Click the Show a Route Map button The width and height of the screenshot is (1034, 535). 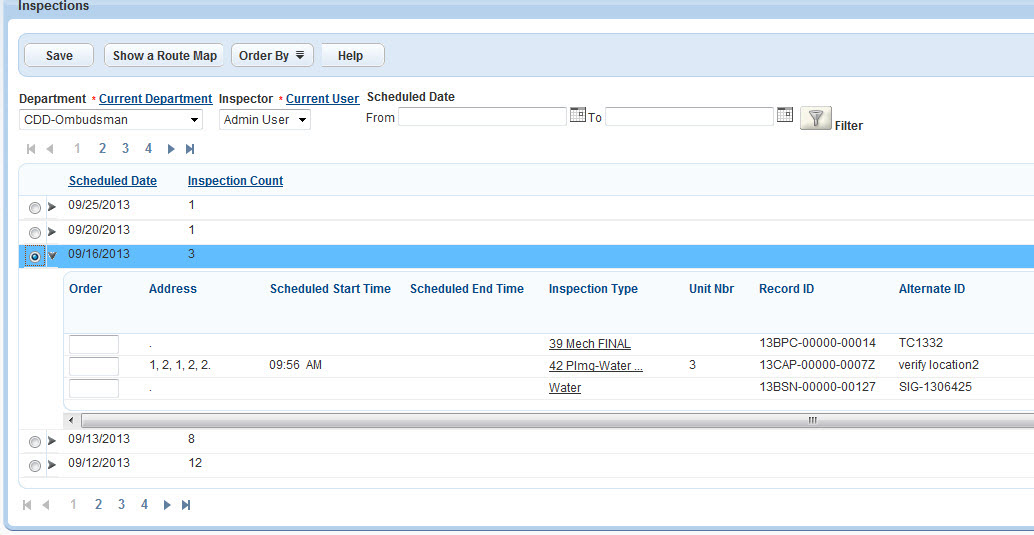pos(164,56)
